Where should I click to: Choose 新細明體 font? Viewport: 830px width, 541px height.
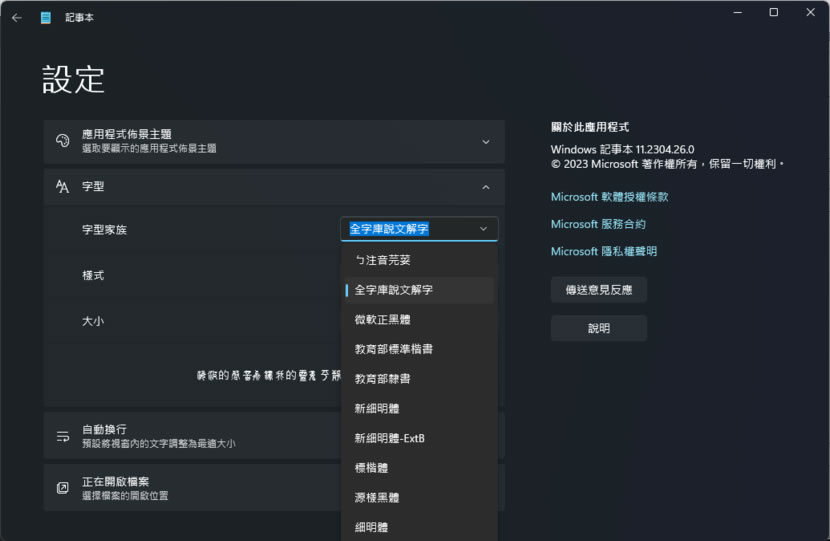[x=419, y=409]
